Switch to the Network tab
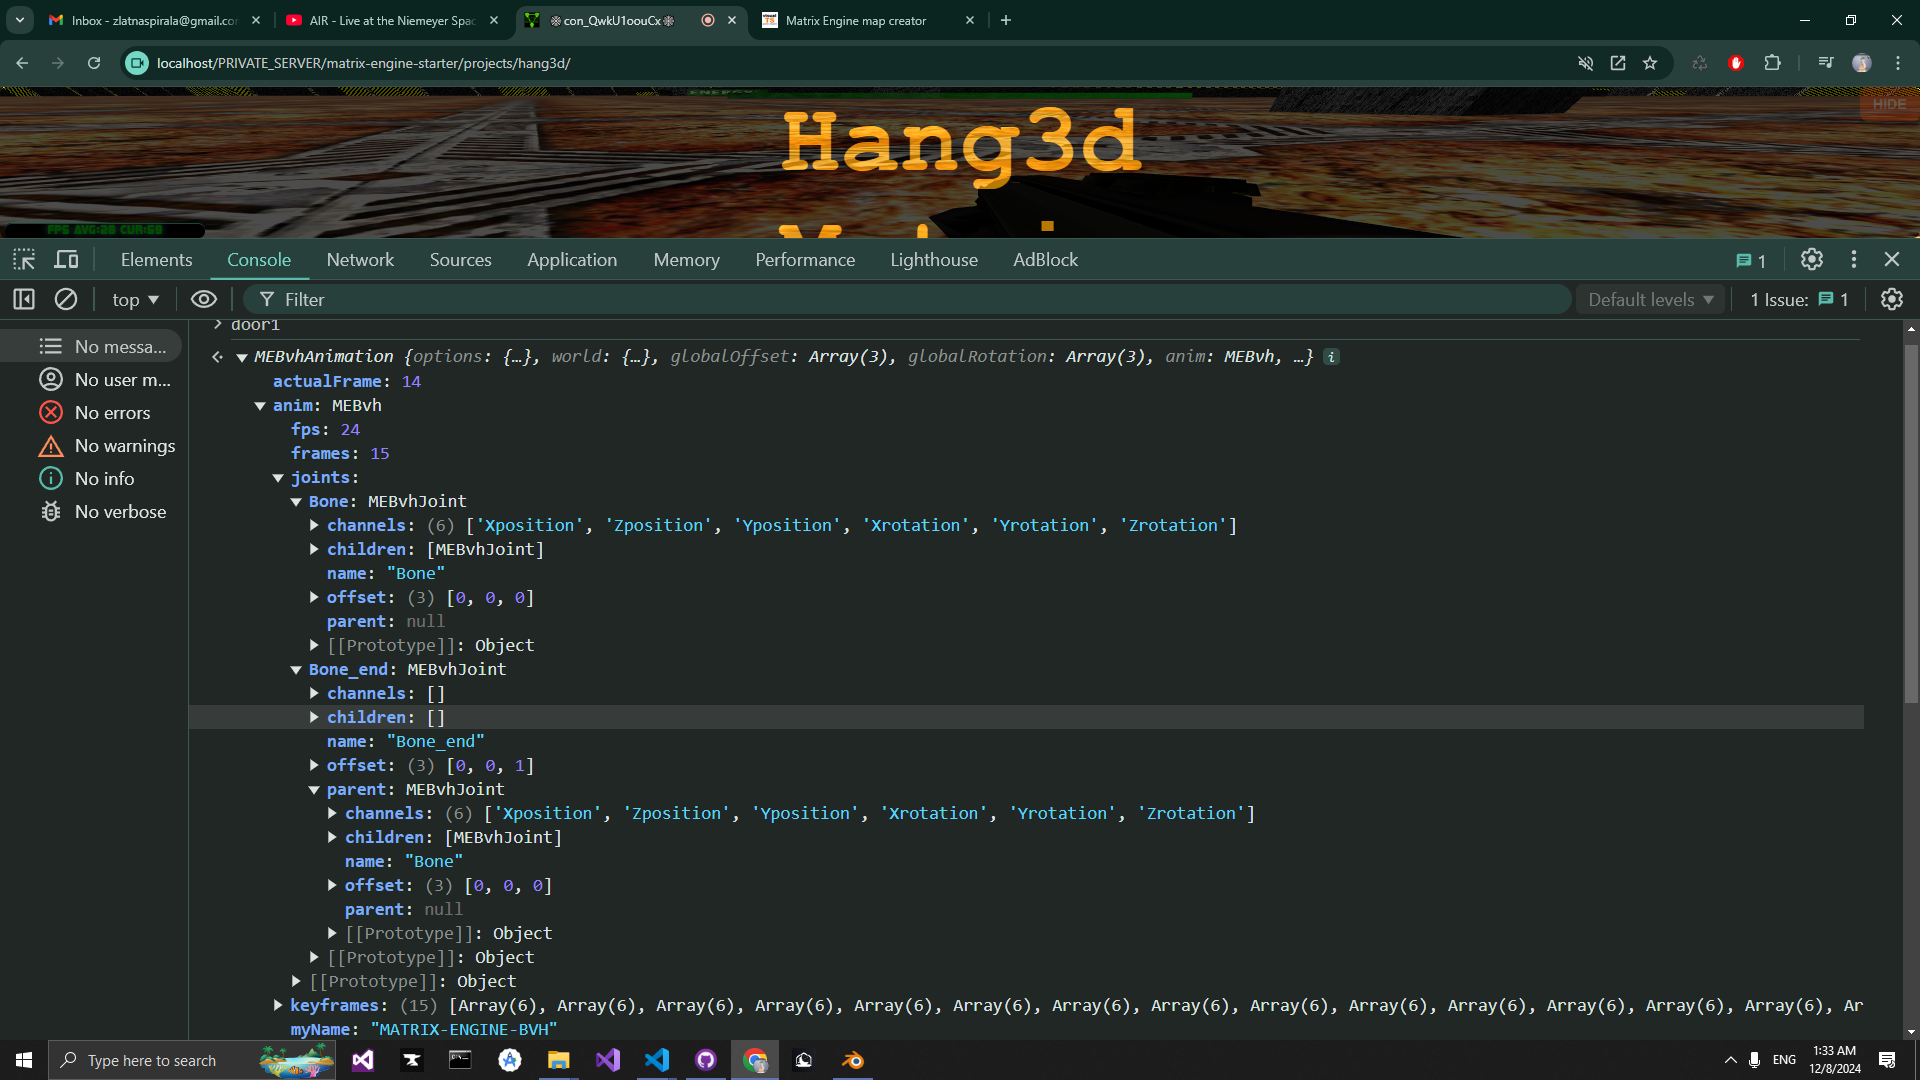 click(x=360, y=260)
